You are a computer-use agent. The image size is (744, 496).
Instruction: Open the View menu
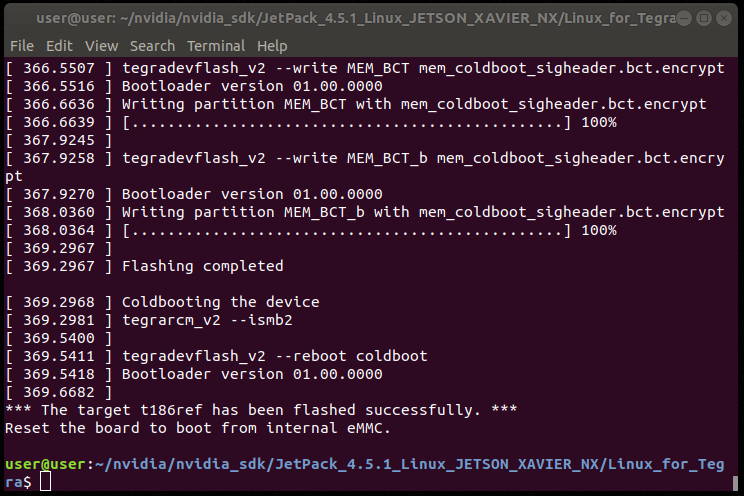point(101,46)
